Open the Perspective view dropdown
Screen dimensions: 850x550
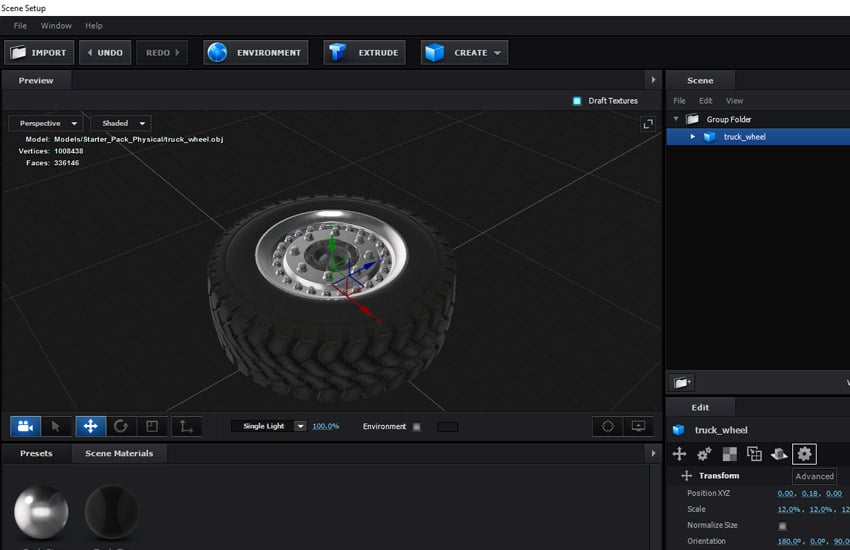(44, 123)
